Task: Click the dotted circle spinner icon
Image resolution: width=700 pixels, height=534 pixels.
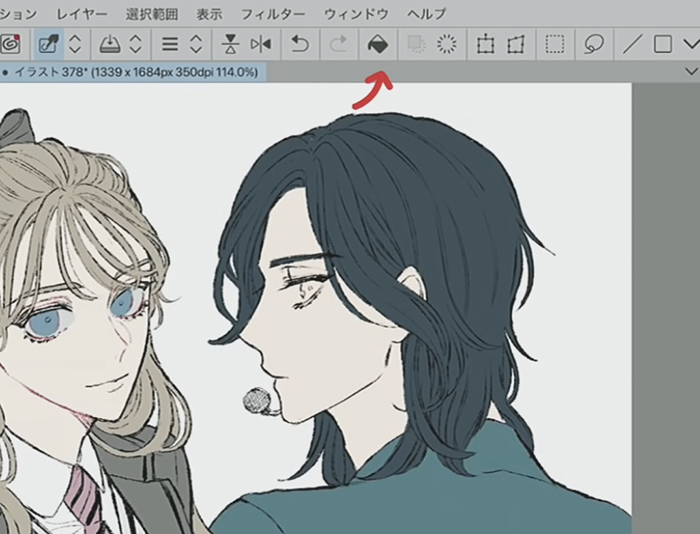Action: click(x=447, y=45)
